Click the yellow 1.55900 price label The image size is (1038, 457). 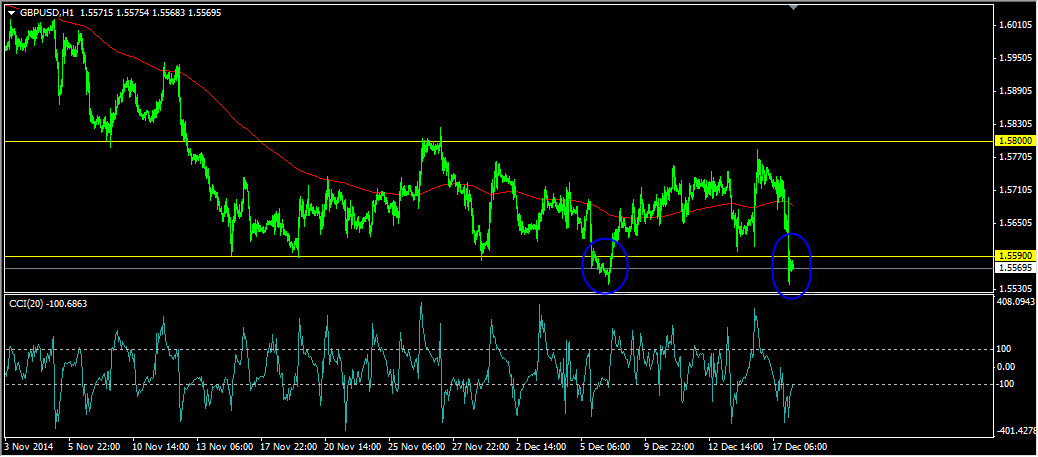tap(1015, 257)
